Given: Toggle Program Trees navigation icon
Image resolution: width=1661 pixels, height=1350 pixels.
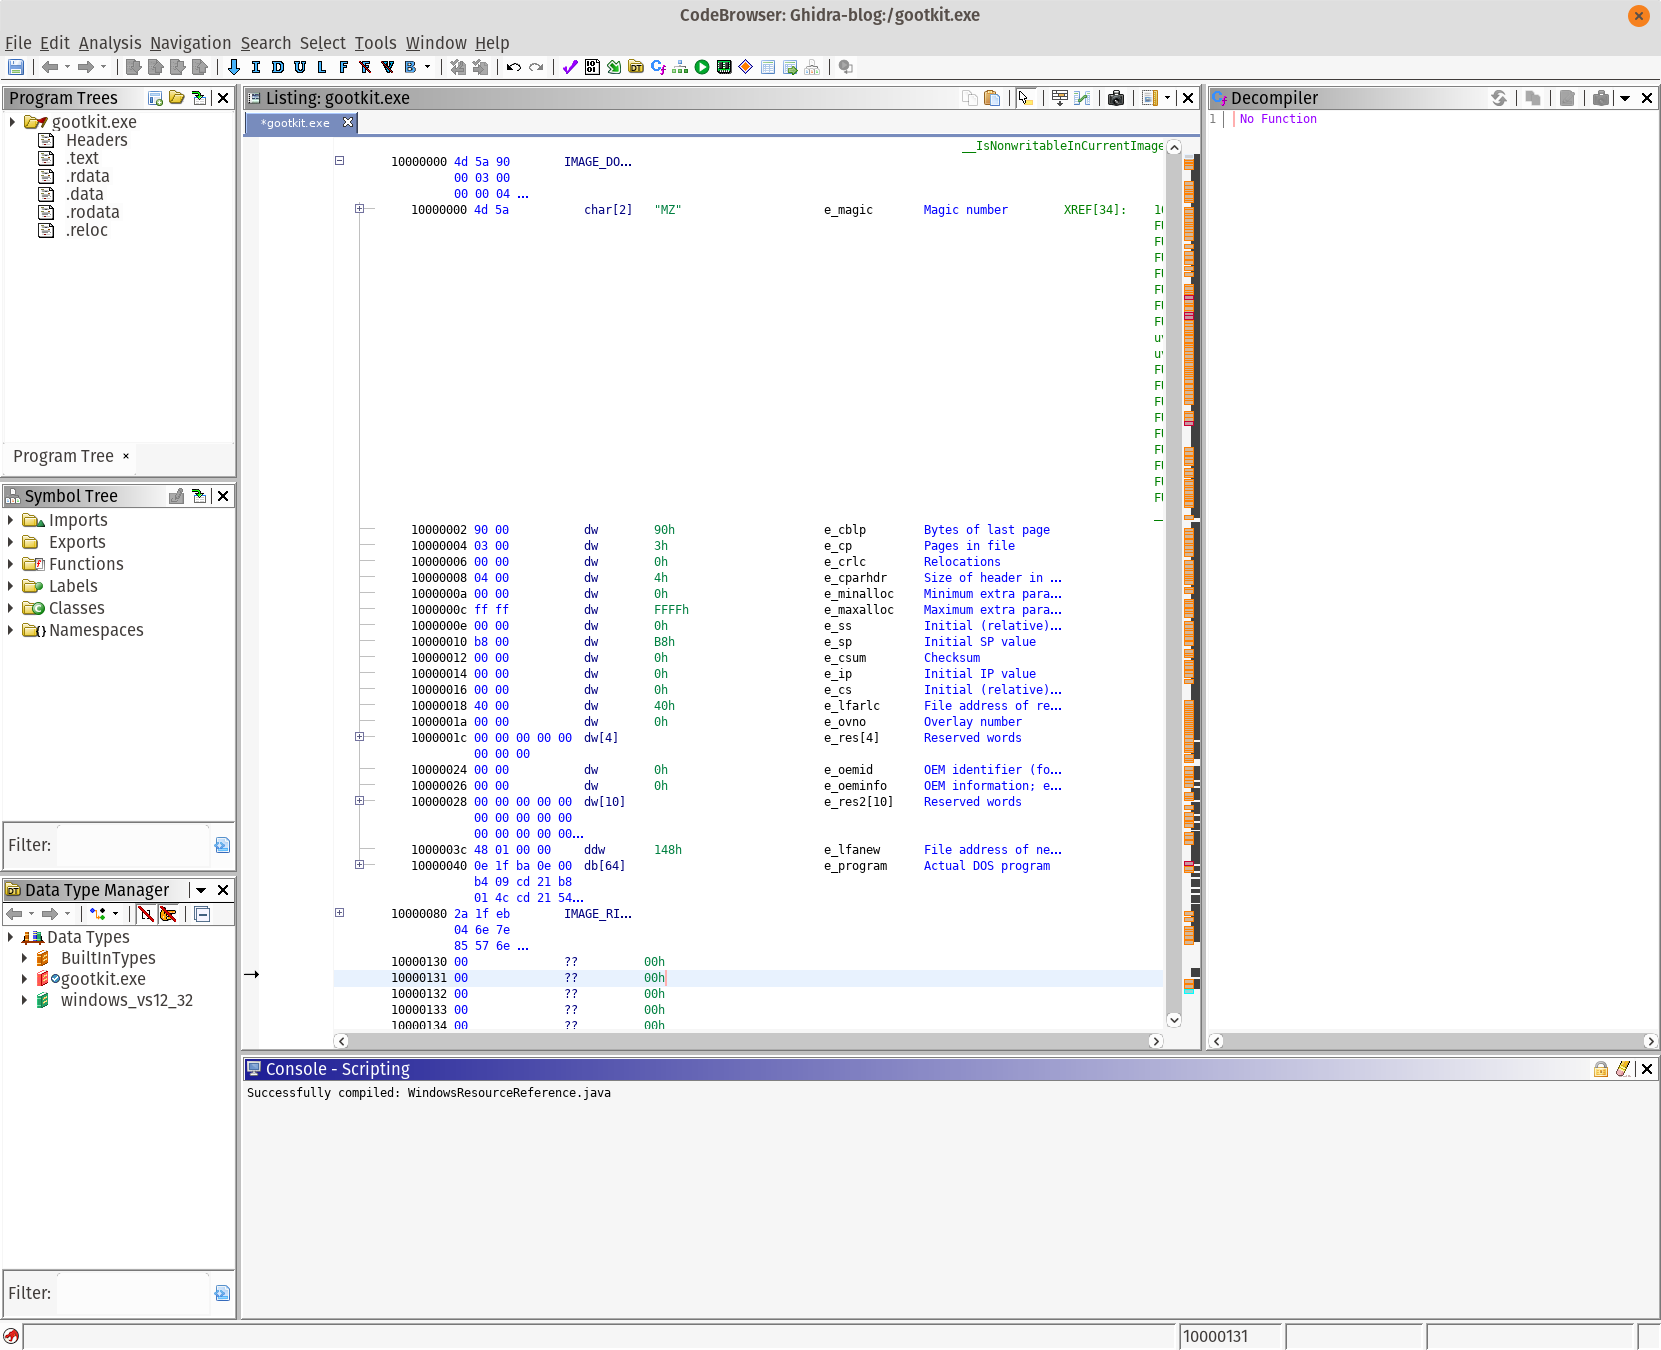Looking at the screenshot, I should [199, 98].
